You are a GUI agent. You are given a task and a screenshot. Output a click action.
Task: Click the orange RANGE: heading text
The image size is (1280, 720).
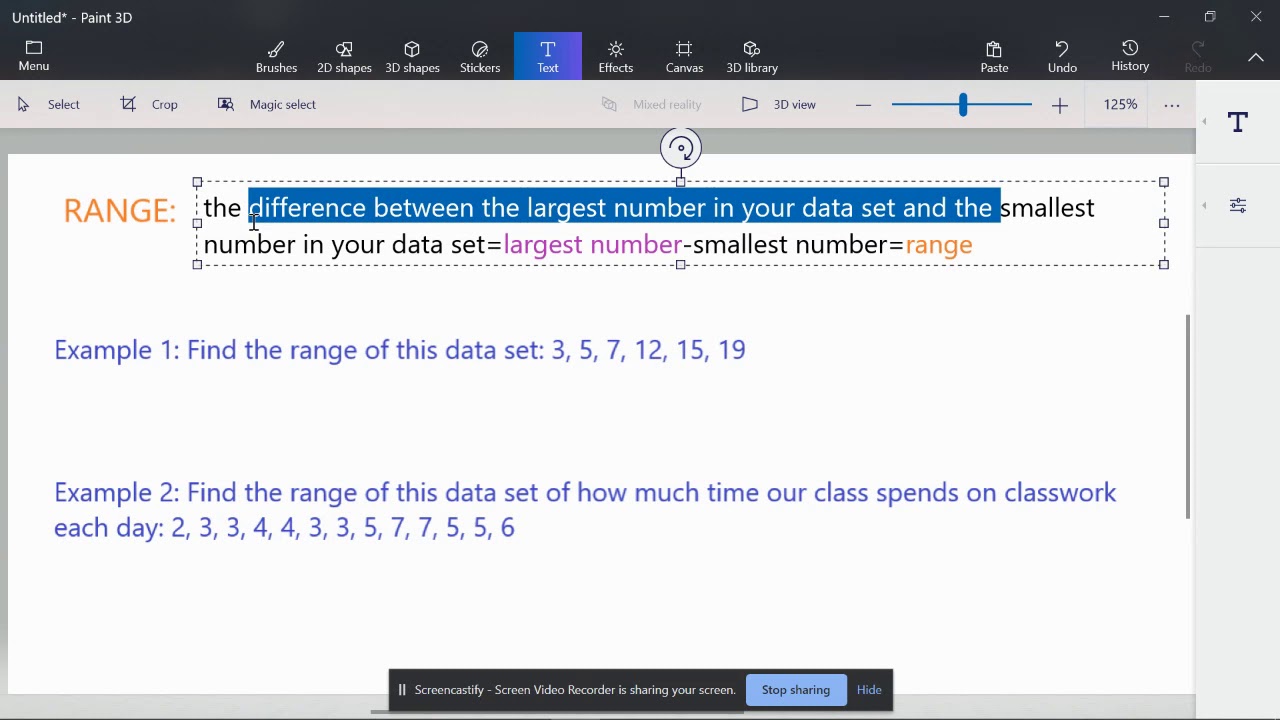click(x=120, y=211)
